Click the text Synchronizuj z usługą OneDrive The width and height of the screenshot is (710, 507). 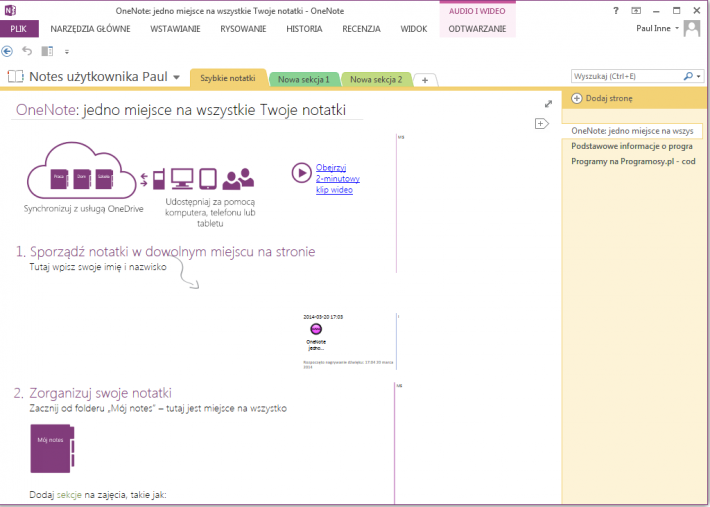(x=84, y=209)
